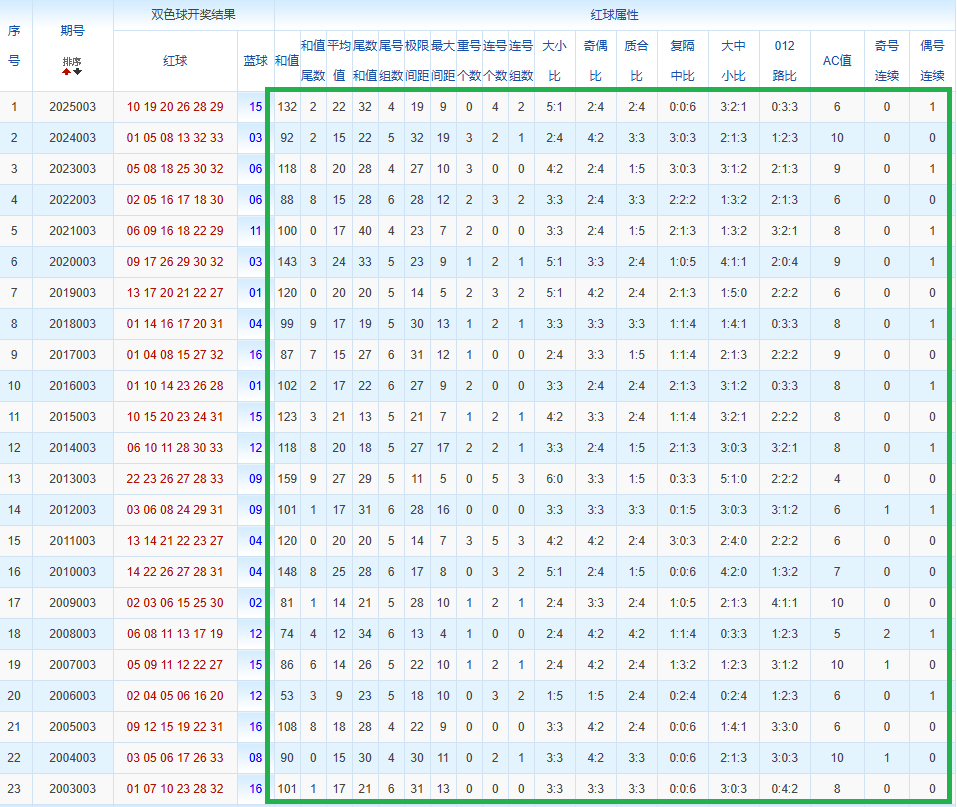The image size is (957, 807).
Task: Select the AC值 column header
Action: click(x=836, y=60)
